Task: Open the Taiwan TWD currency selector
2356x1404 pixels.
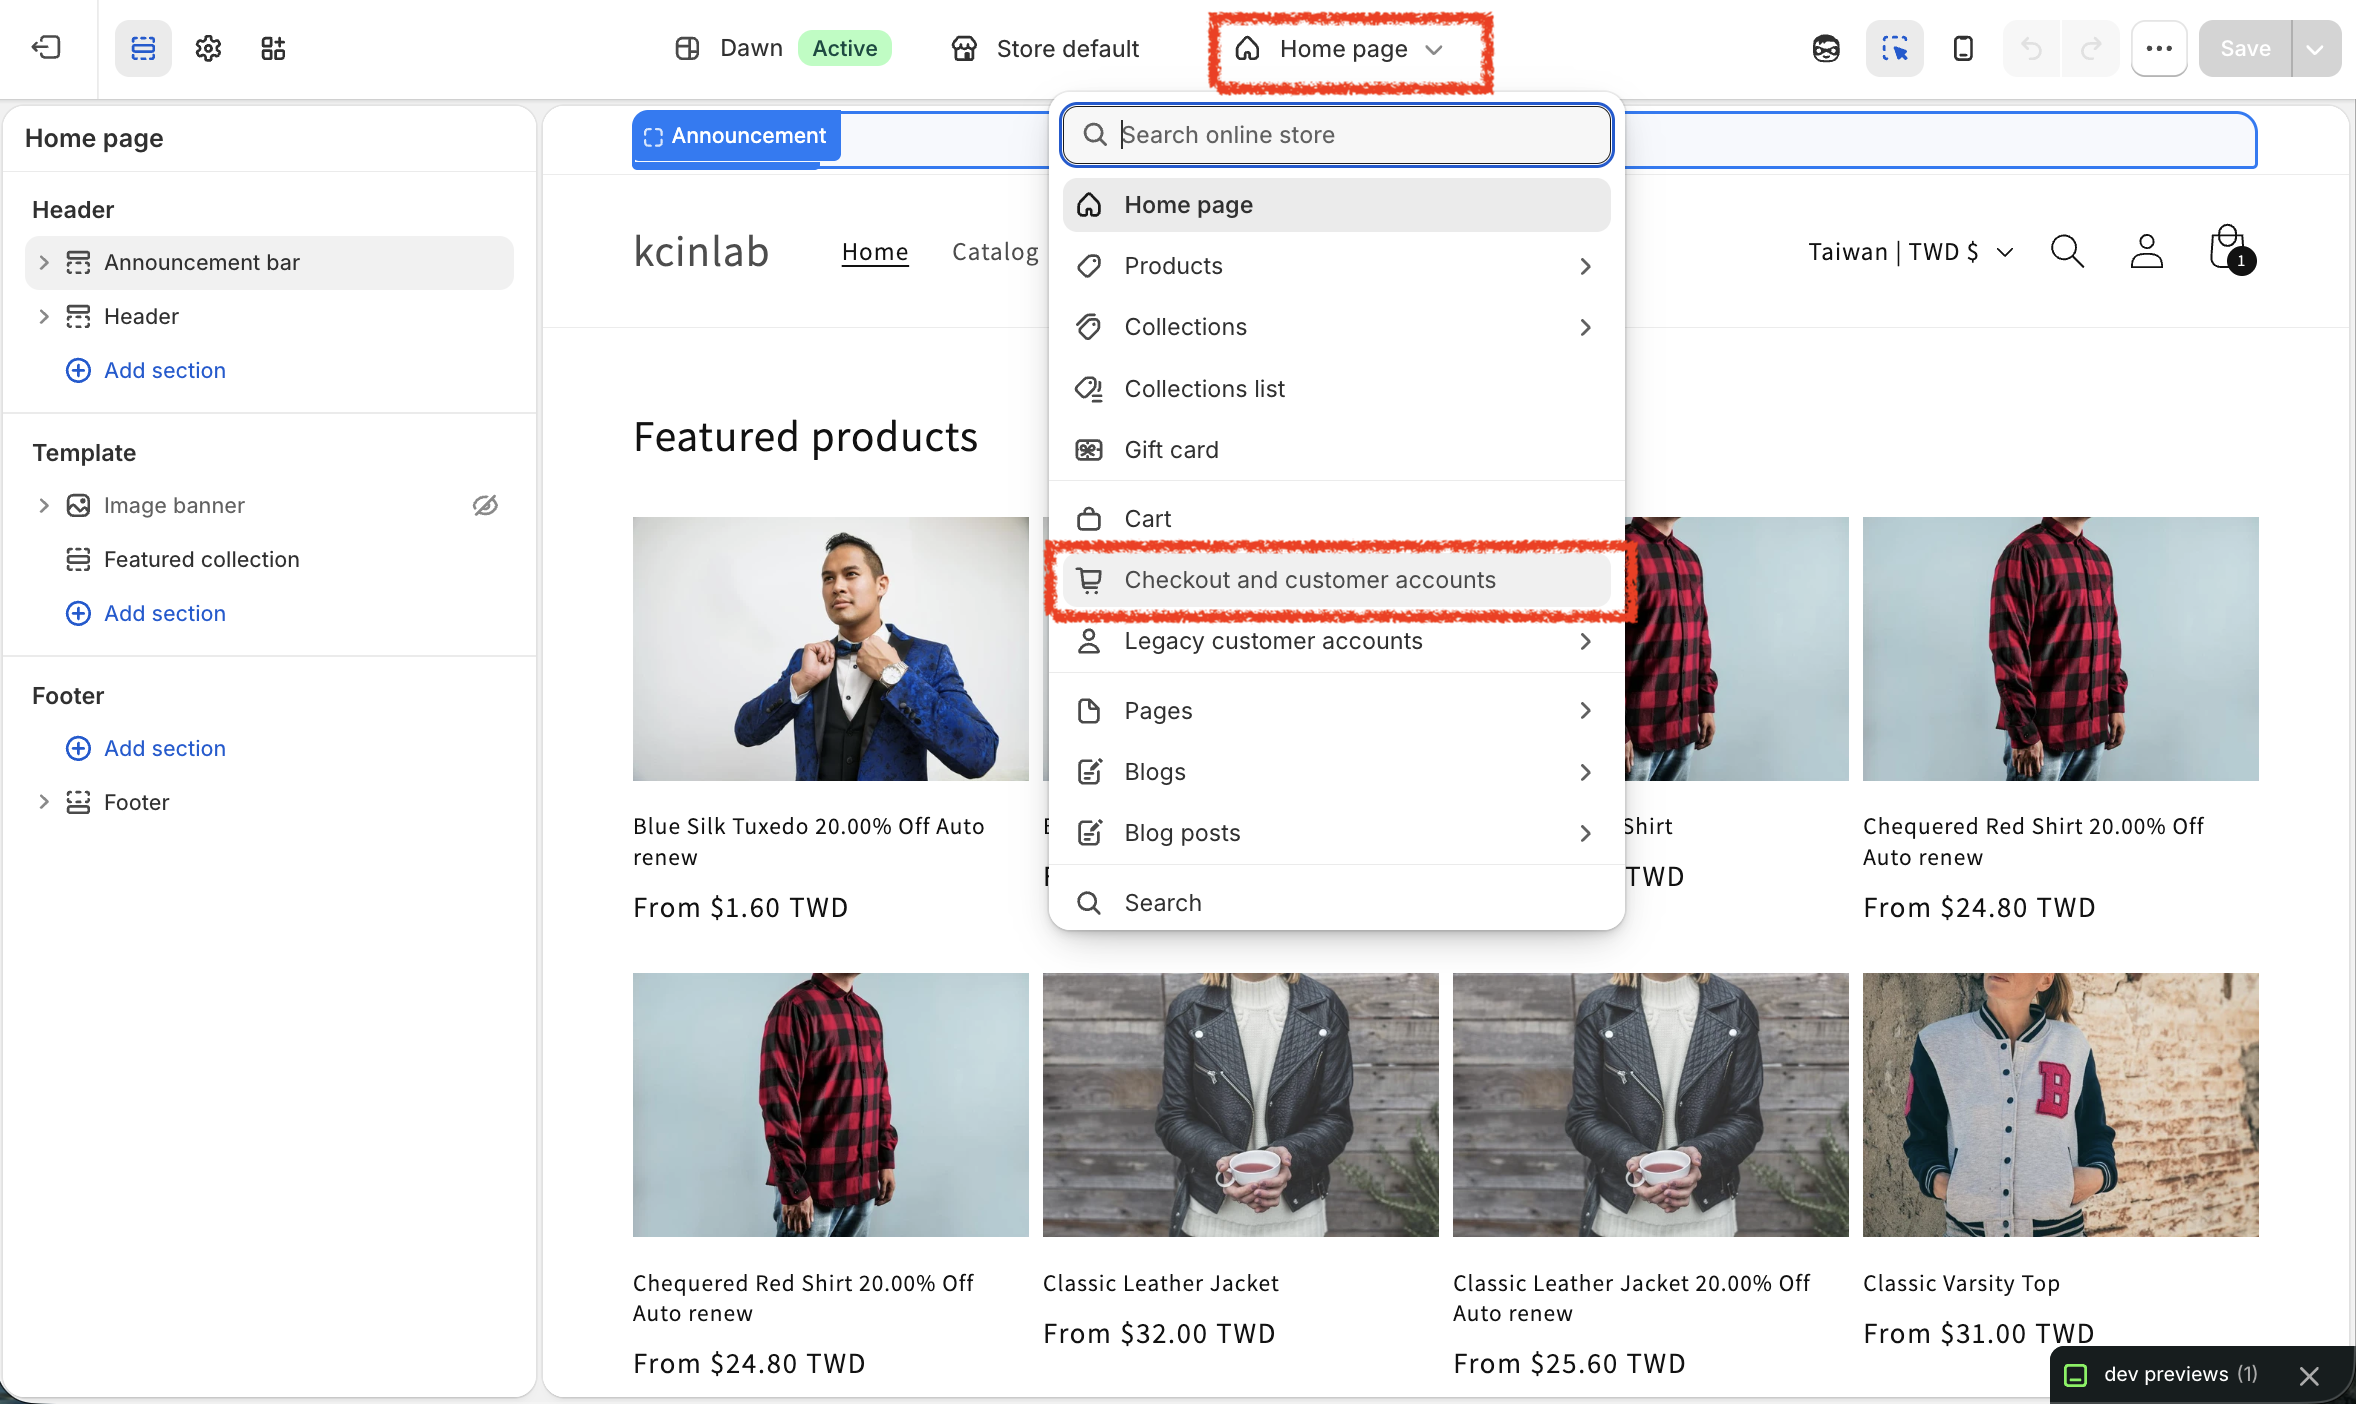Action: (x=1910, y=252)
